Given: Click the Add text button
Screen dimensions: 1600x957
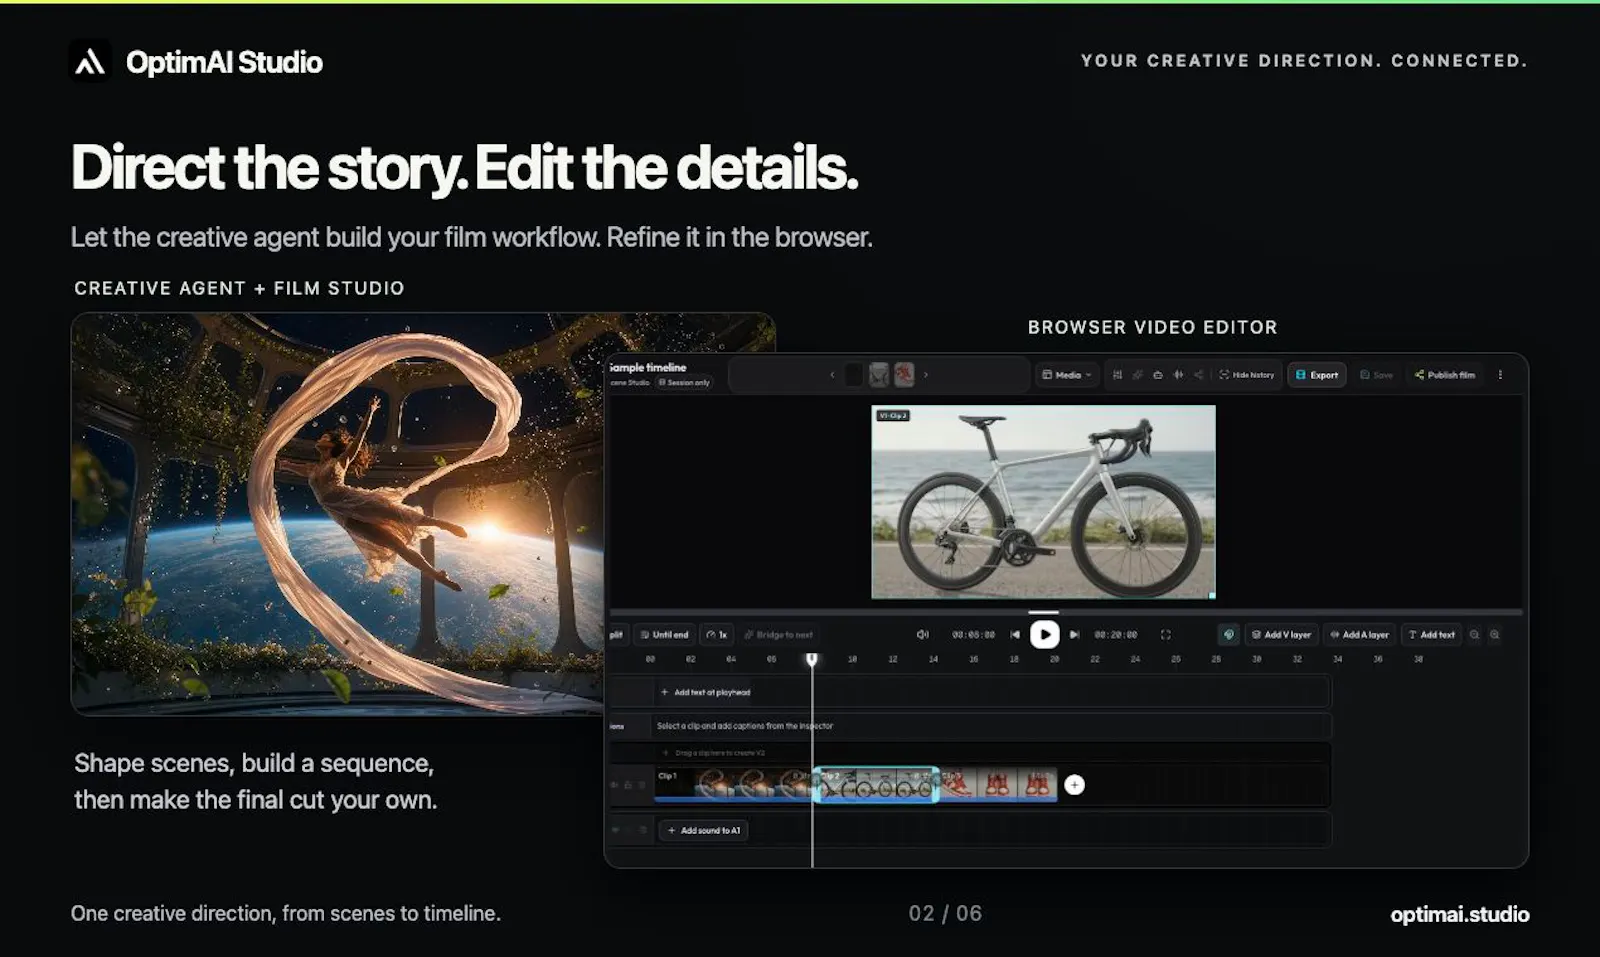Looking at the screenshot, I should point(1431,634).
